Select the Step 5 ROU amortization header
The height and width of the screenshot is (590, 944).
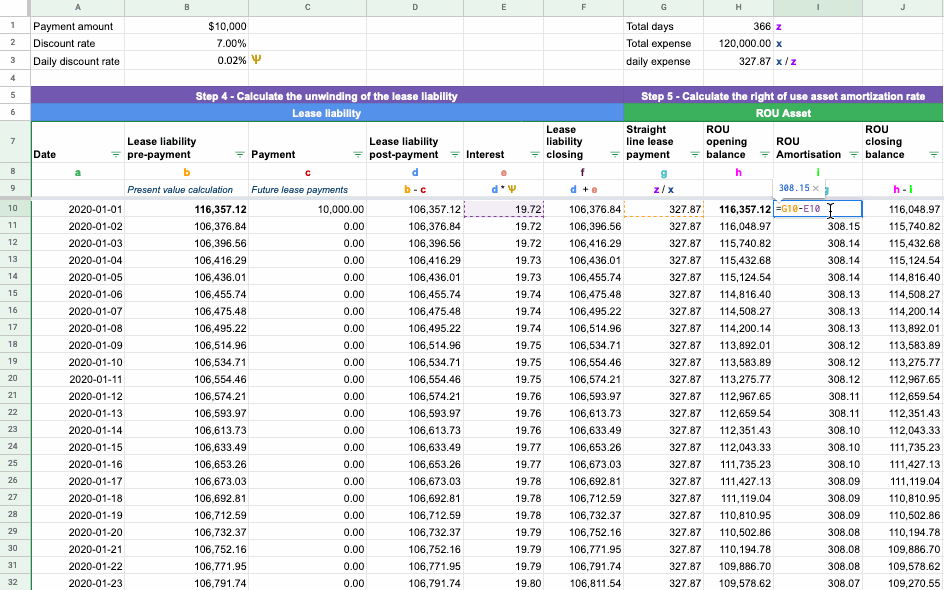point(783,96)
